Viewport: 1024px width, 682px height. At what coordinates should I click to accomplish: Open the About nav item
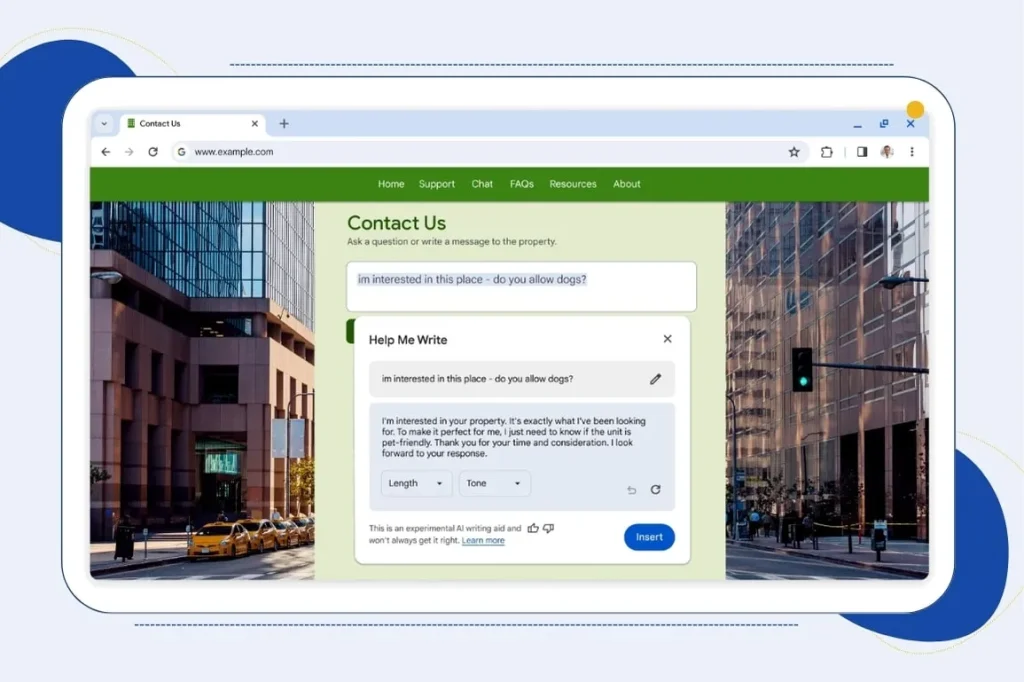tap(626, 184)
